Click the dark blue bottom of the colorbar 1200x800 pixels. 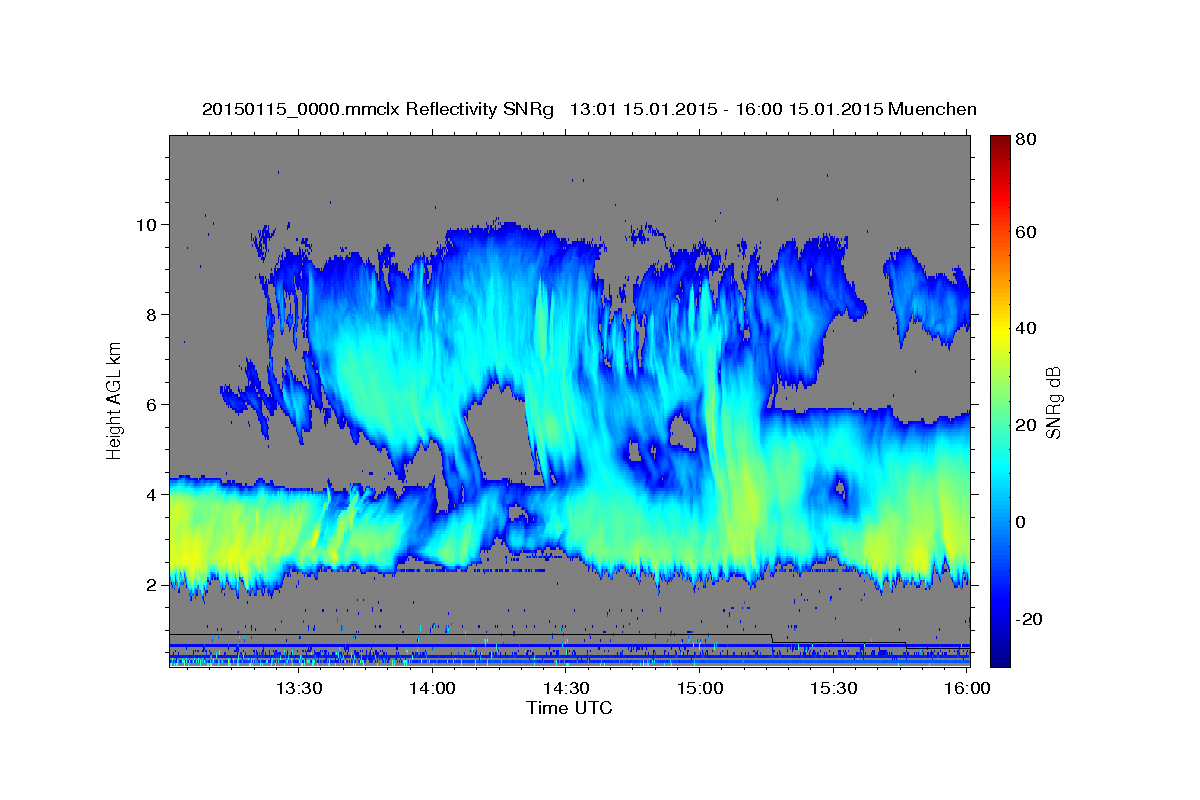coord(1000,658)
